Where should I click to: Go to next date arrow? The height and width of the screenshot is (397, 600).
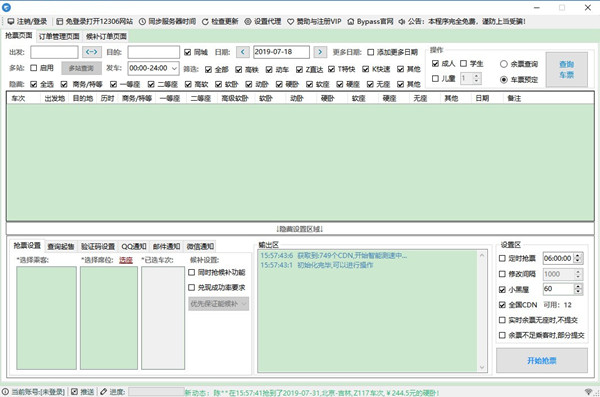[320, 52]
